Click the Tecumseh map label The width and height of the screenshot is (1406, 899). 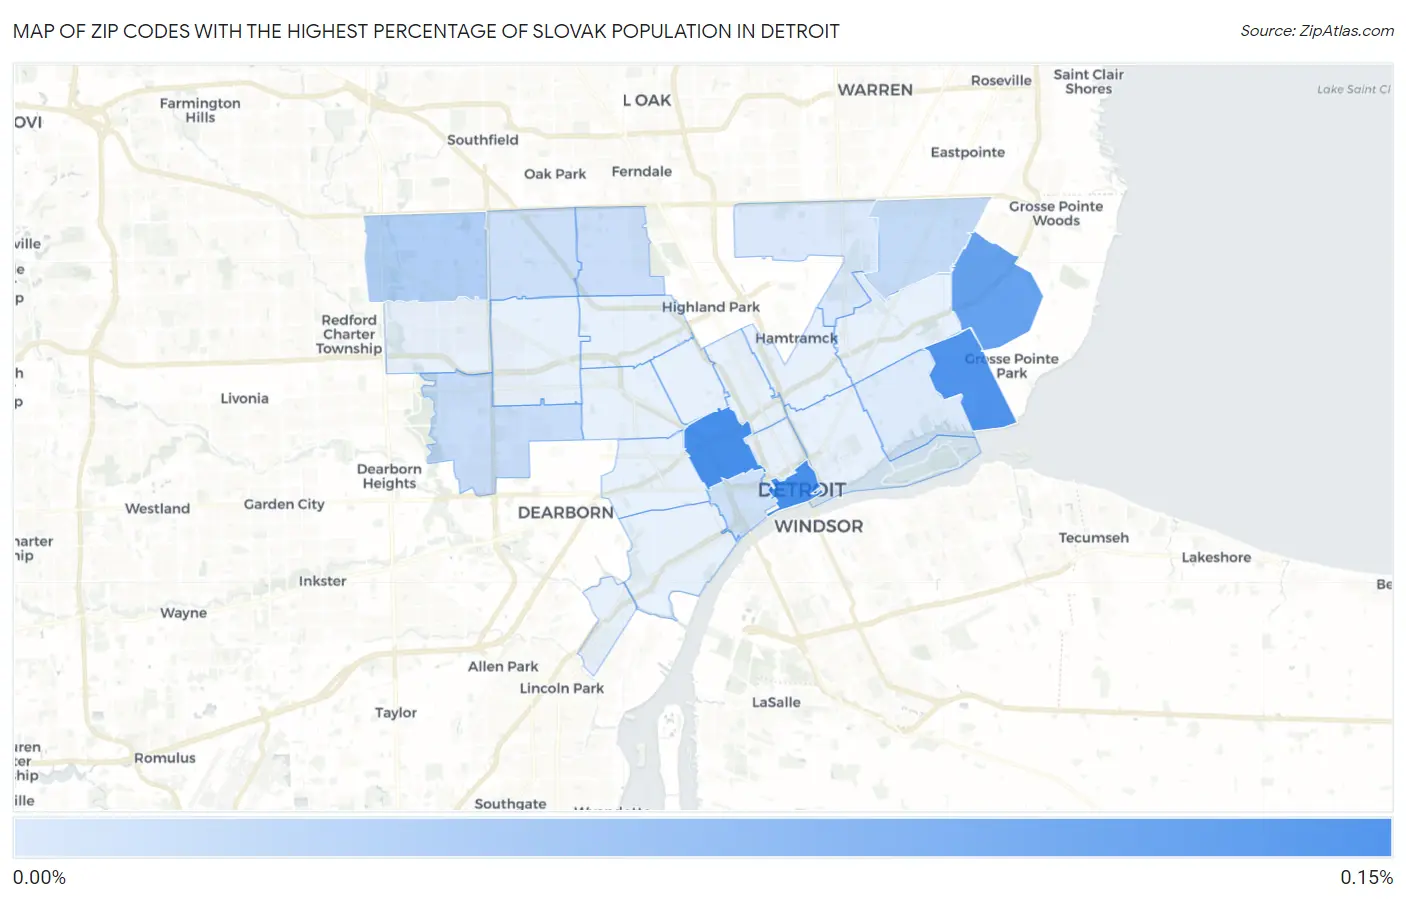tap(1094, 538)
